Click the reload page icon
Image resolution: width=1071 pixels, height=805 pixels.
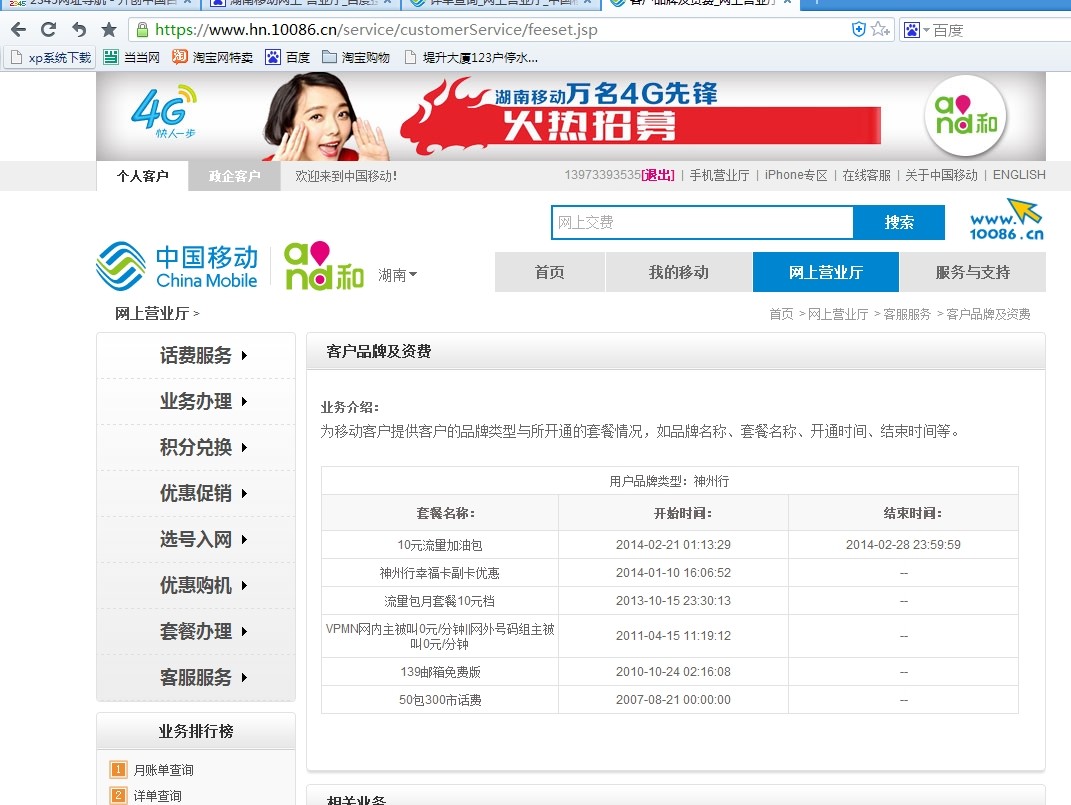[48, 30]
